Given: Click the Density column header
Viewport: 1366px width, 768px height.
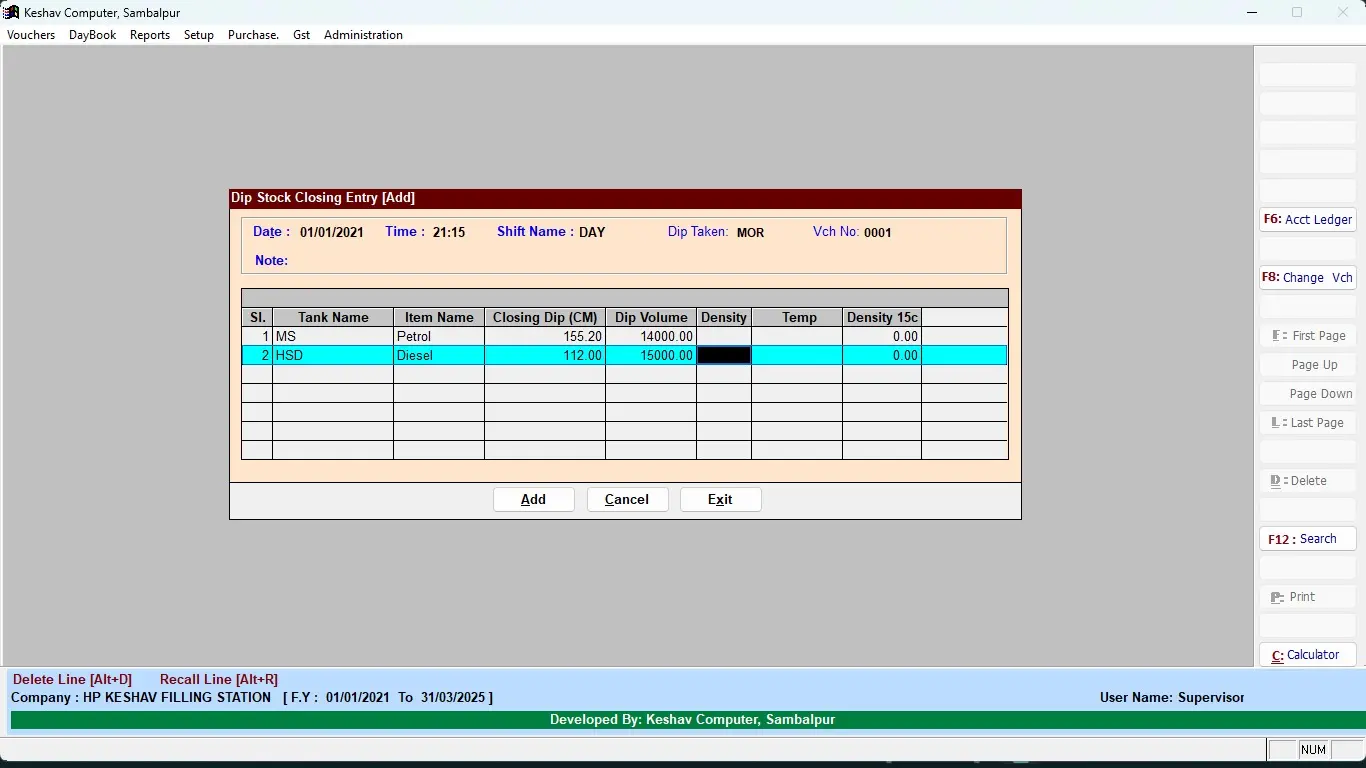Looking at the screenshot, I should click(x=724, y=317).
